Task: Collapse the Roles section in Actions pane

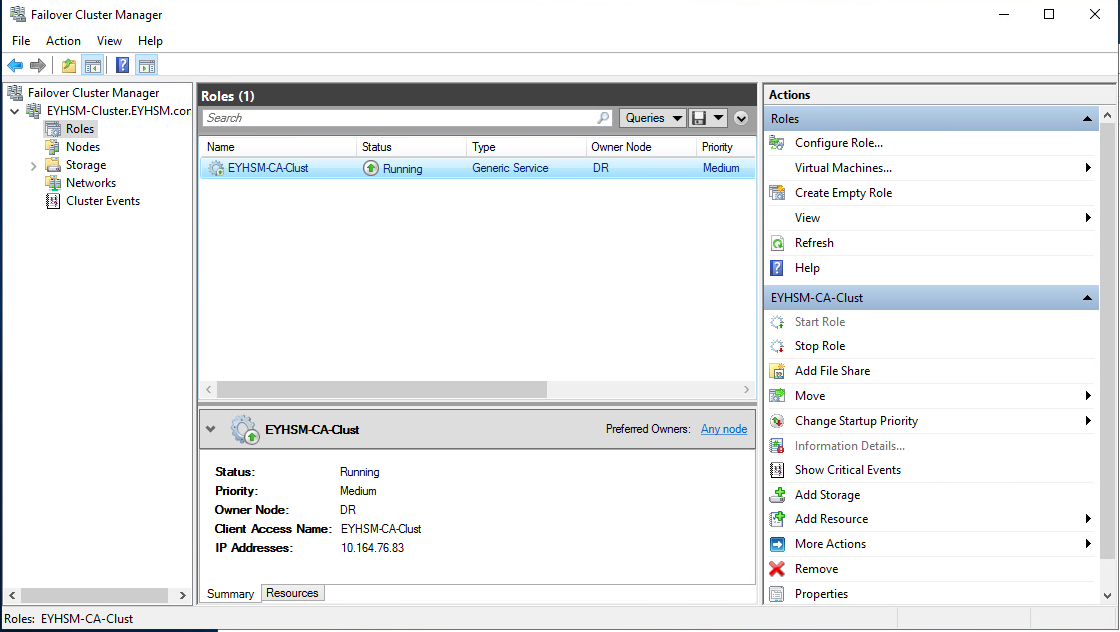Action: (1087, 119)
